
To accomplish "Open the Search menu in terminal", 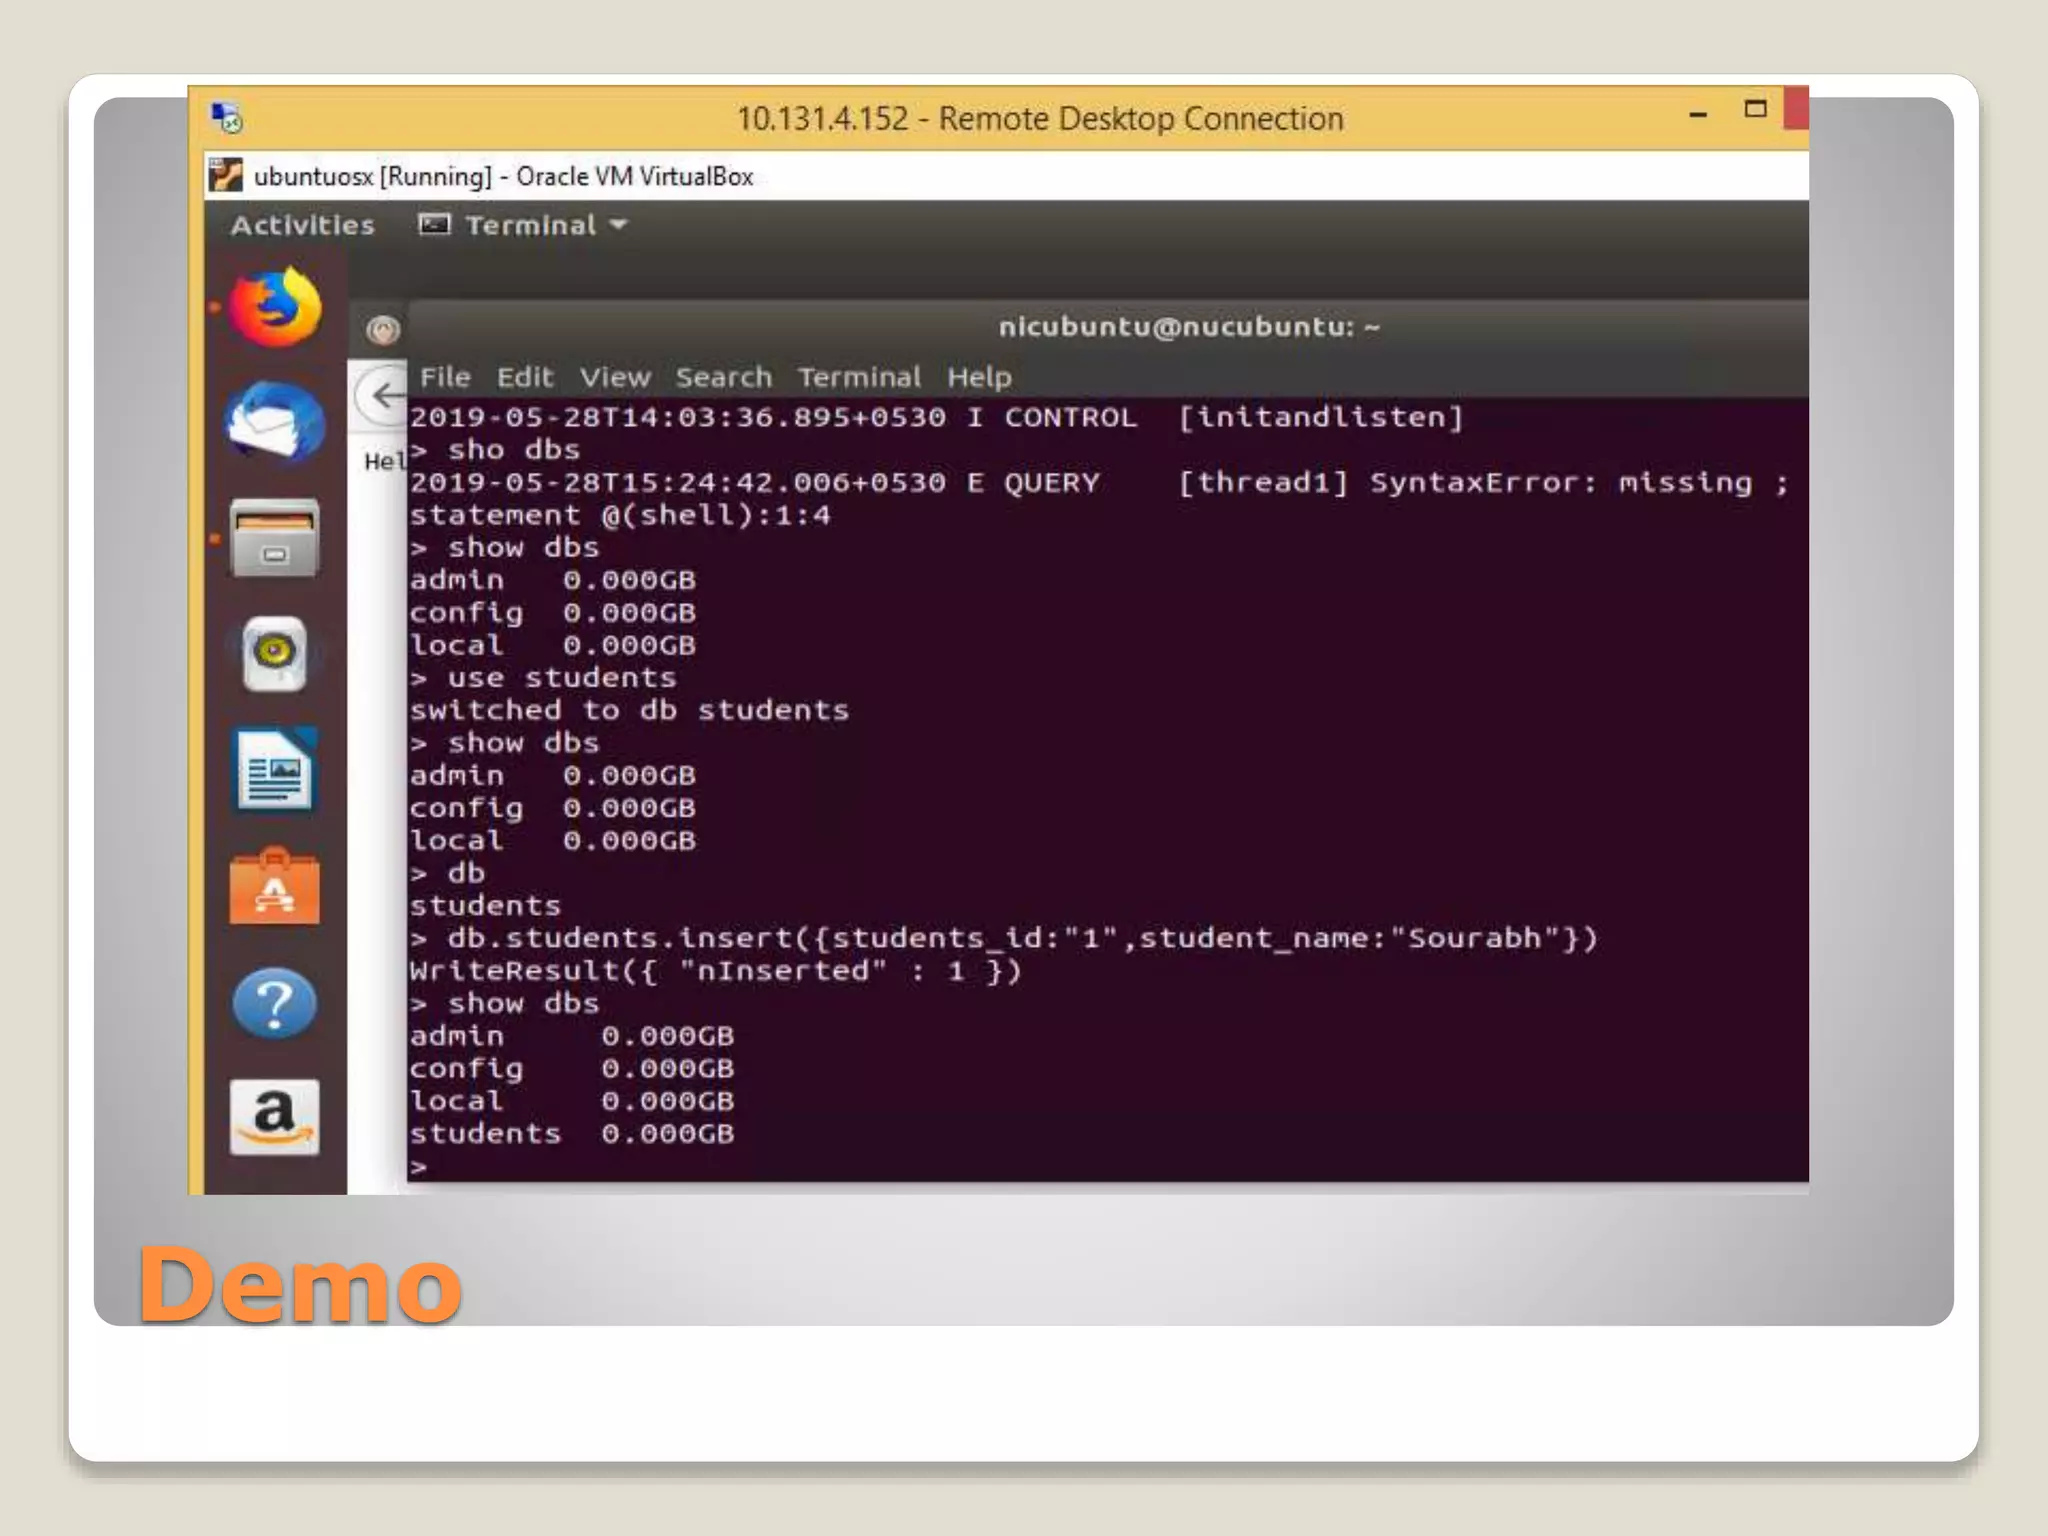I will coord(723,377).
